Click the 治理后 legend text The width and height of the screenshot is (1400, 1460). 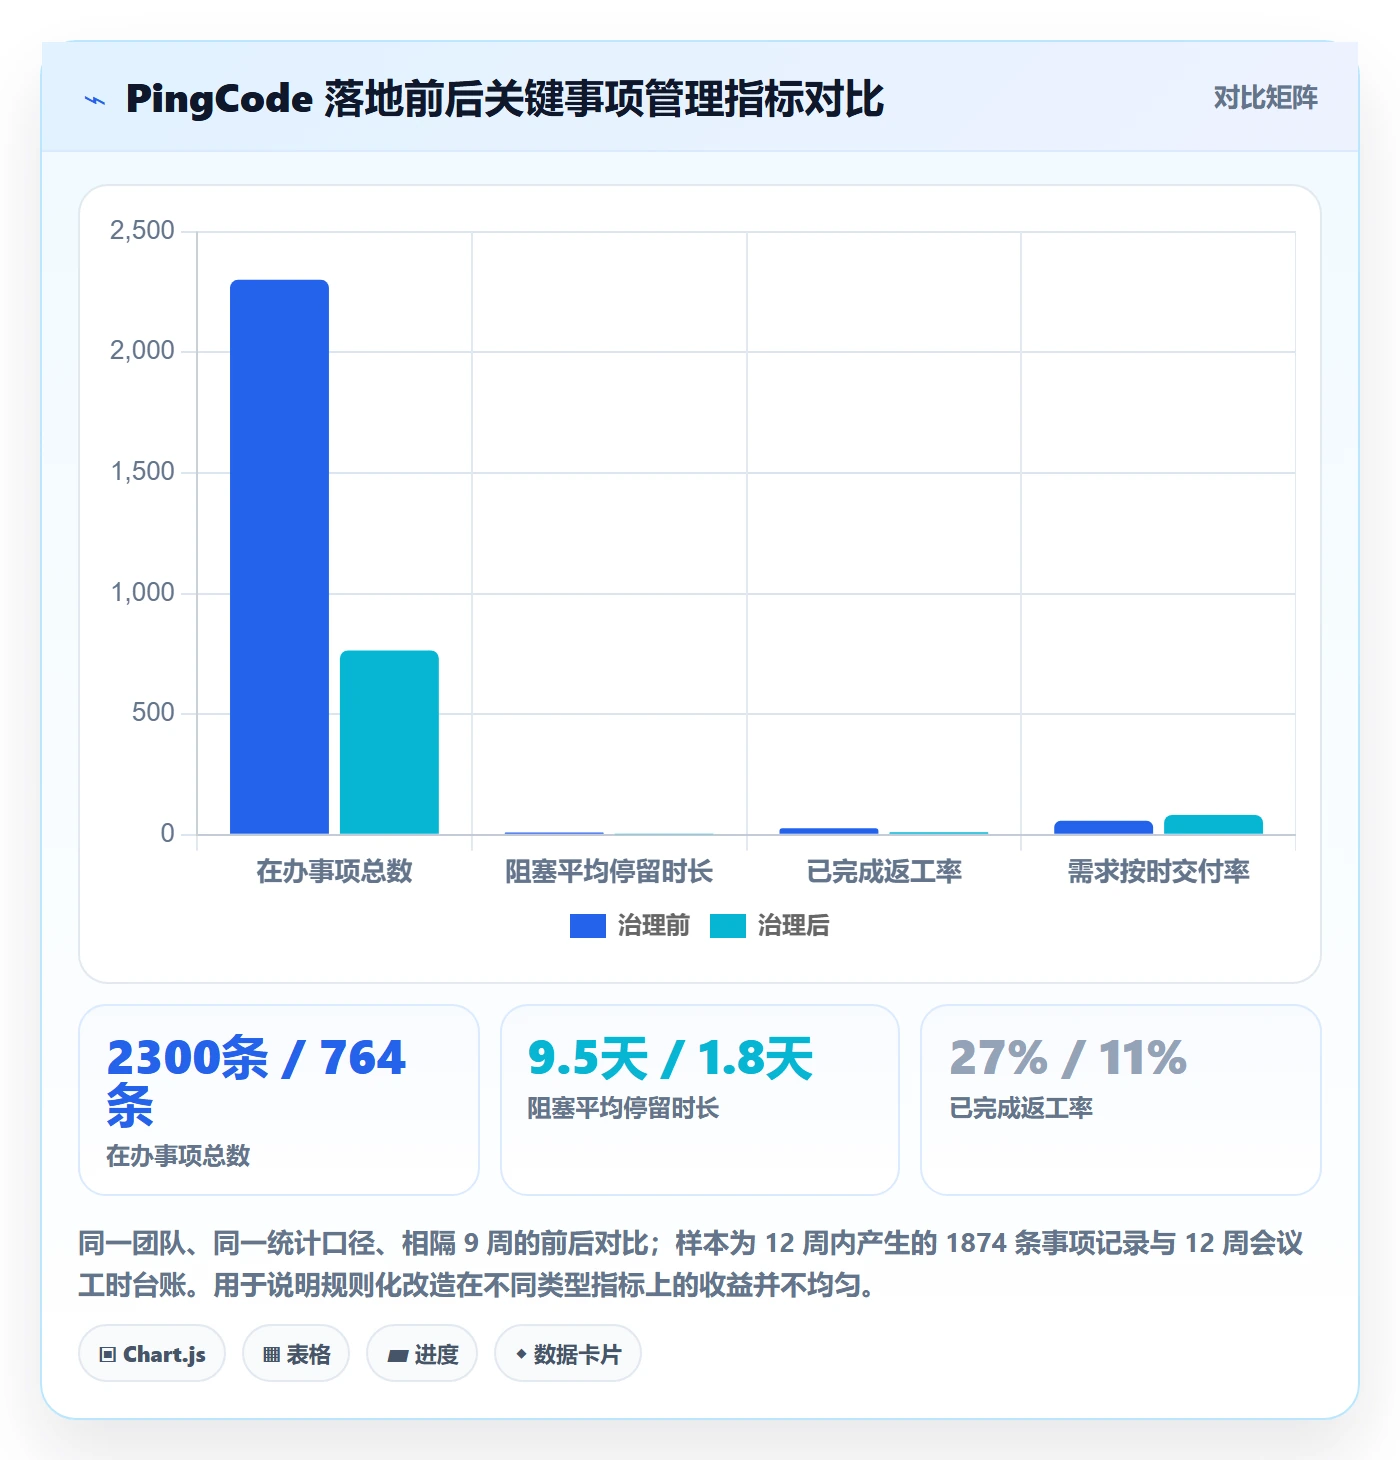click(x=794, y=926)
